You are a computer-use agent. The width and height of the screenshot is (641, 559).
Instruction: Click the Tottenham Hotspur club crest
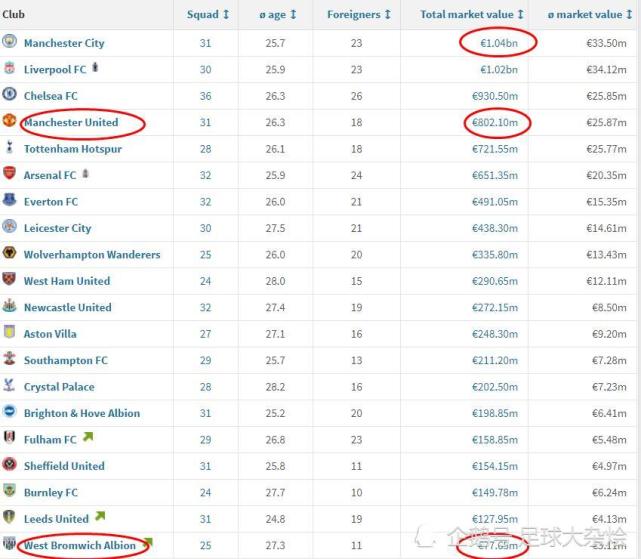tap(9, 147)
